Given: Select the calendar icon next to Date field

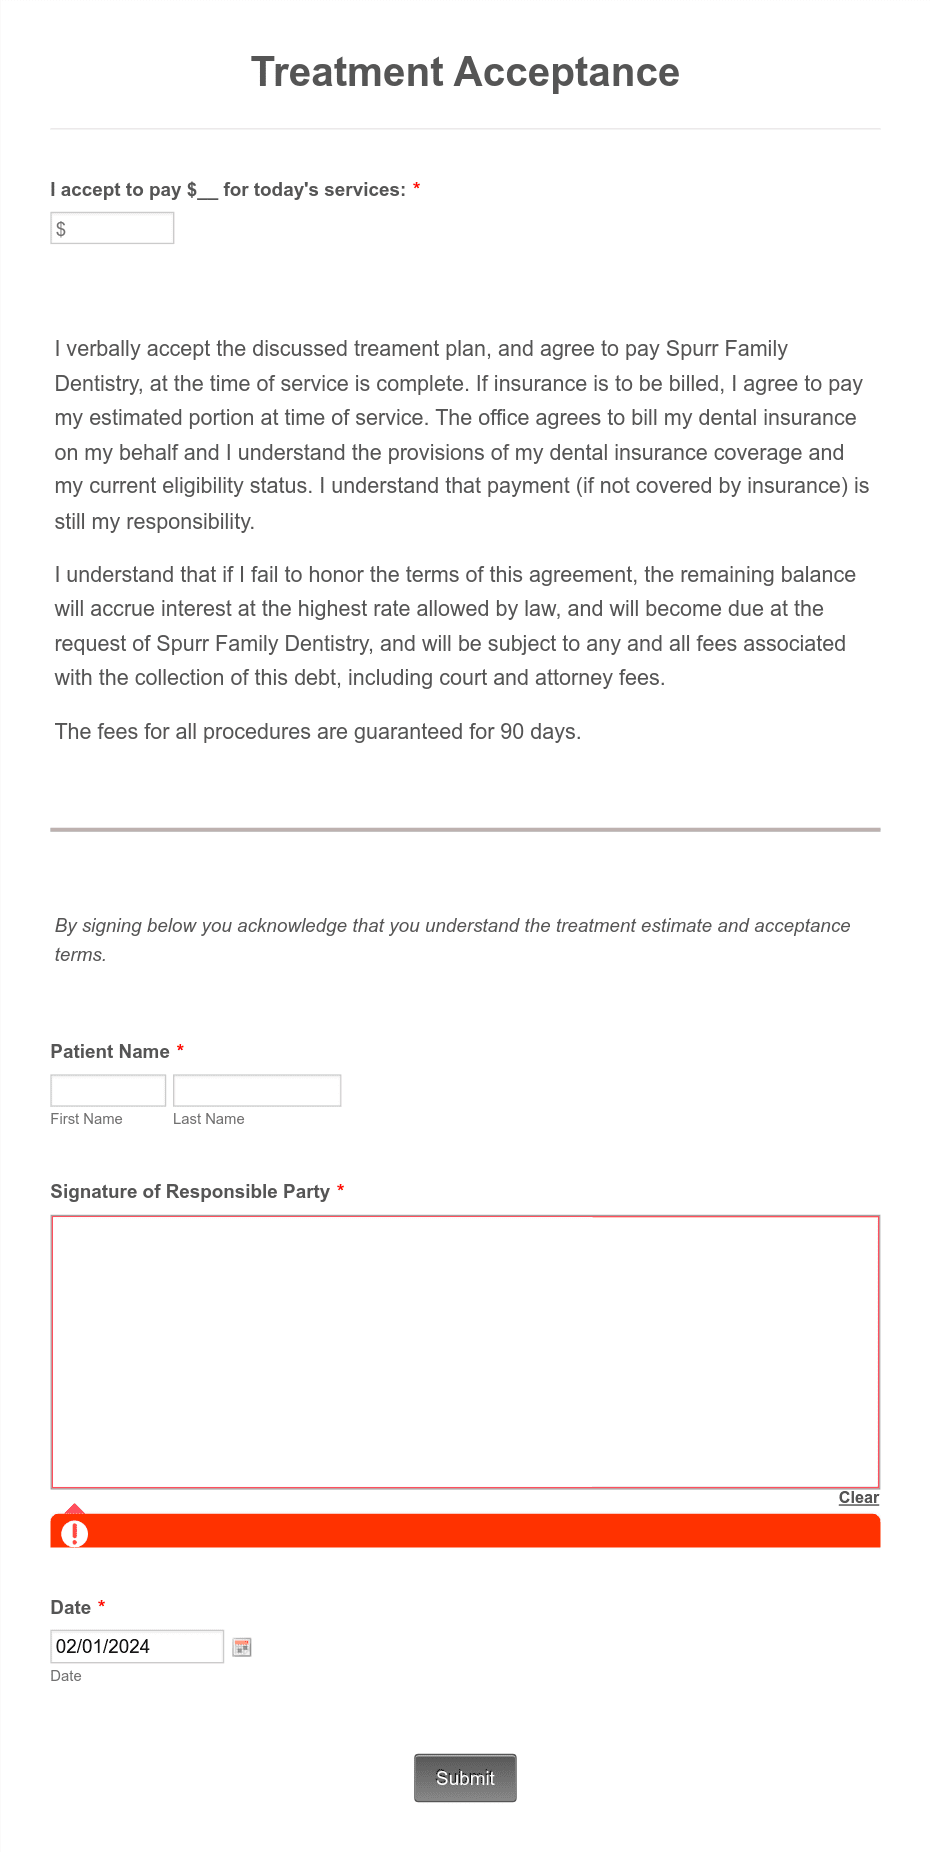Looking at the screenshot, I should click(x=242, y=1645).
